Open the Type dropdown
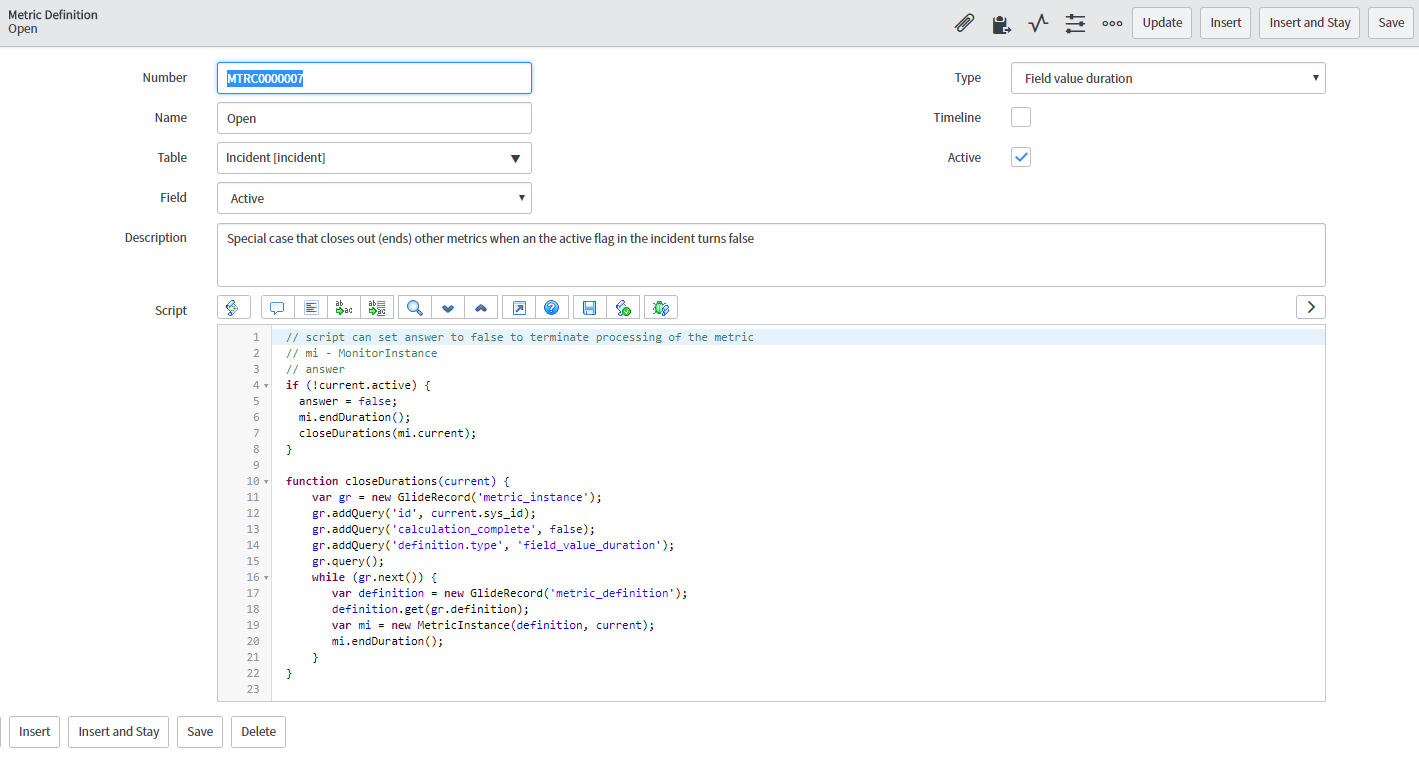This screenshot has width=1419, height=757. coord(1167,78)
